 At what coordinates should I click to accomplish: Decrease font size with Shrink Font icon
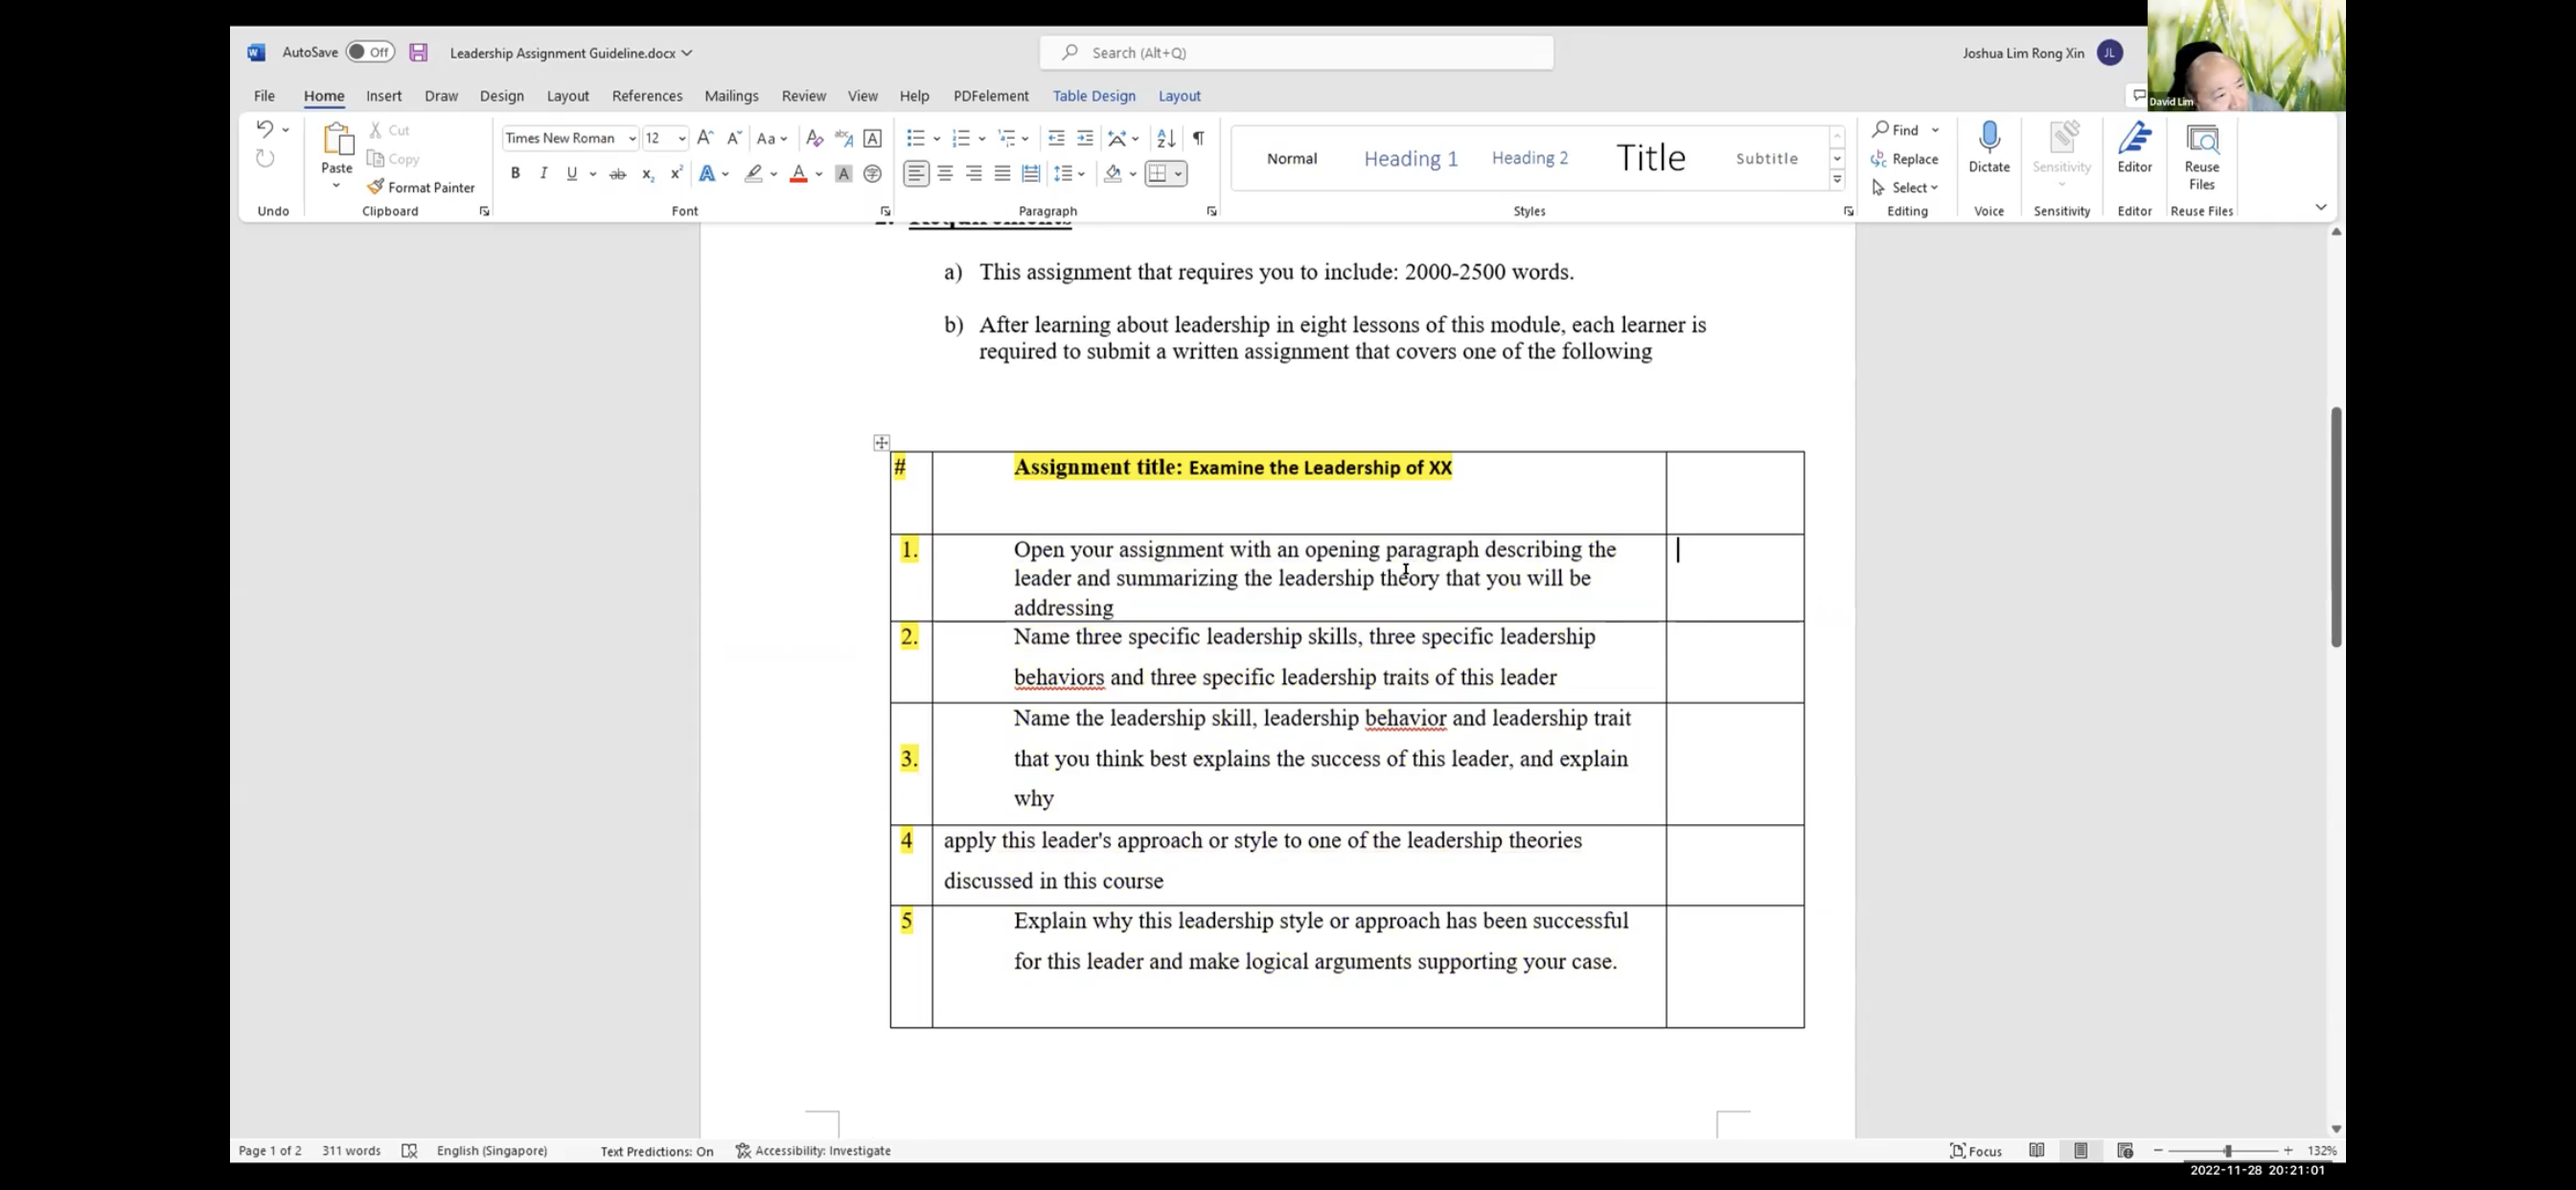pos(734,138)
